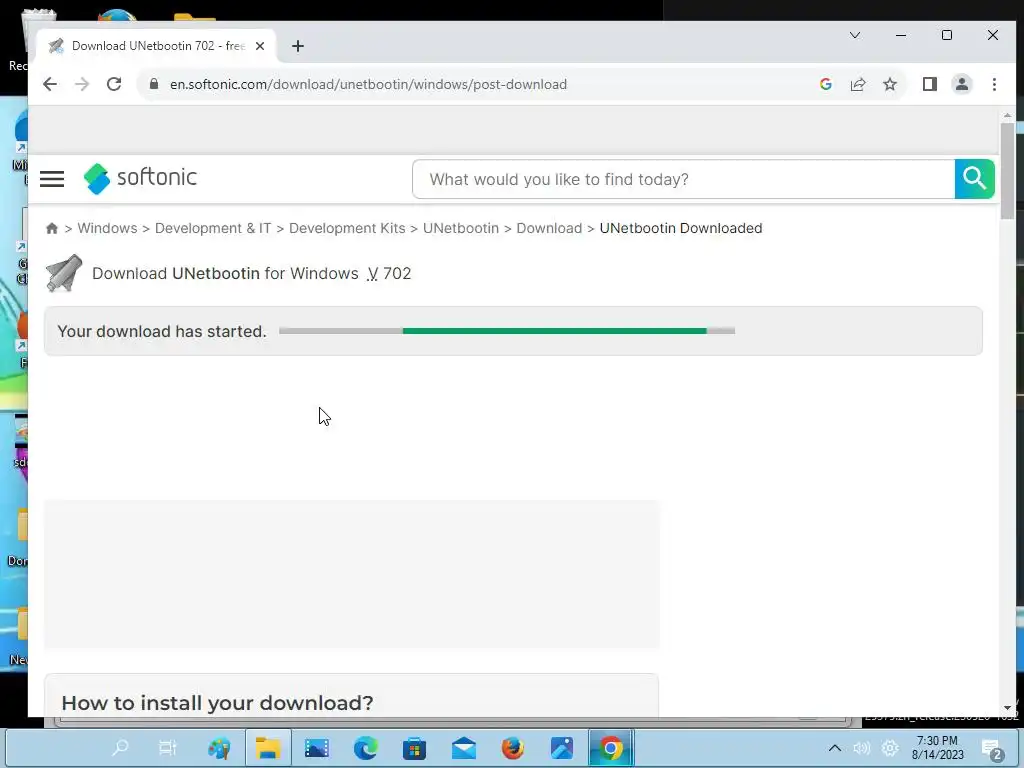This screenshot has width=1024, height=768.
Task: Open the tab search dropdown
Action: coord(854,35)
